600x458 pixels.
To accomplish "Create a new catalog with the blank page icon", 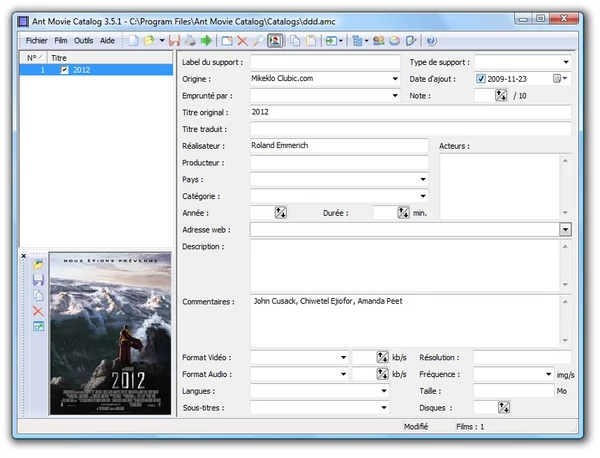I will (133, 41).
